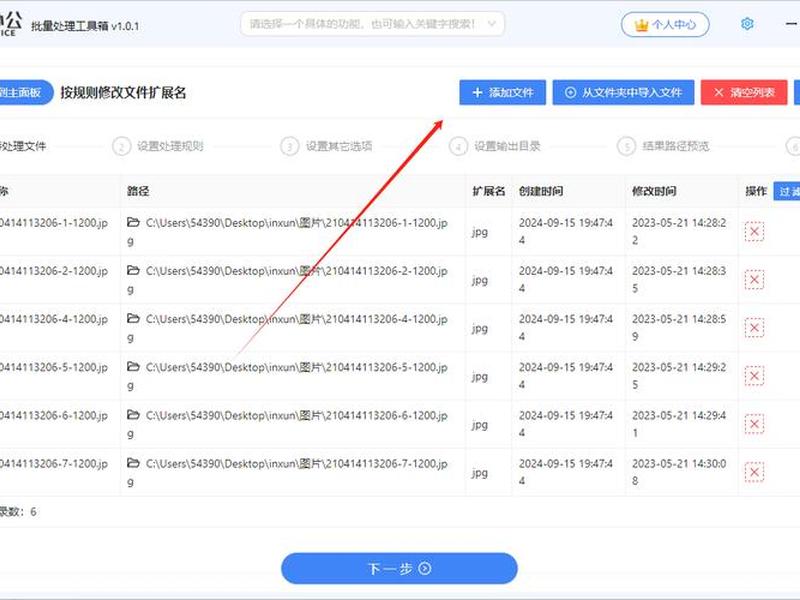The height and width of the screenshot is (600, 800).
Task: Delete row 210414113206-1-1200.jpg with red X
Action: coord(754,232)
